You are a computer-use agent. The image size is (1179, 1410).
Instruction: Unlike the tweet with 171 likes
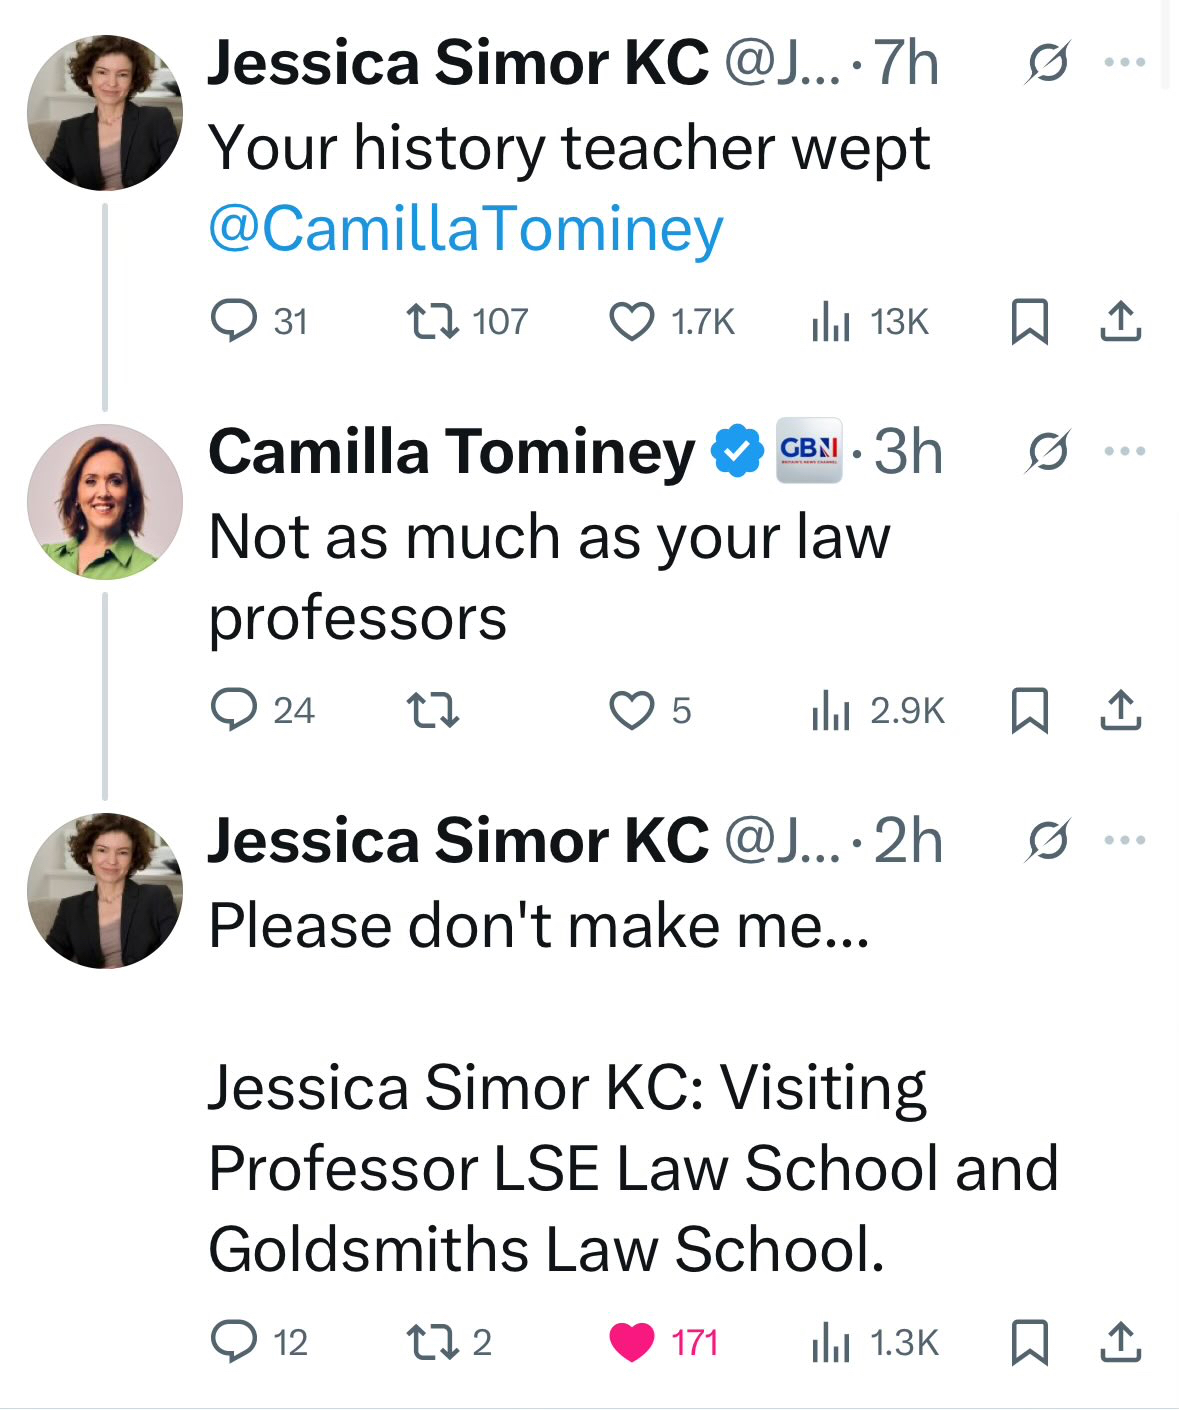[x=632, y=1342]
